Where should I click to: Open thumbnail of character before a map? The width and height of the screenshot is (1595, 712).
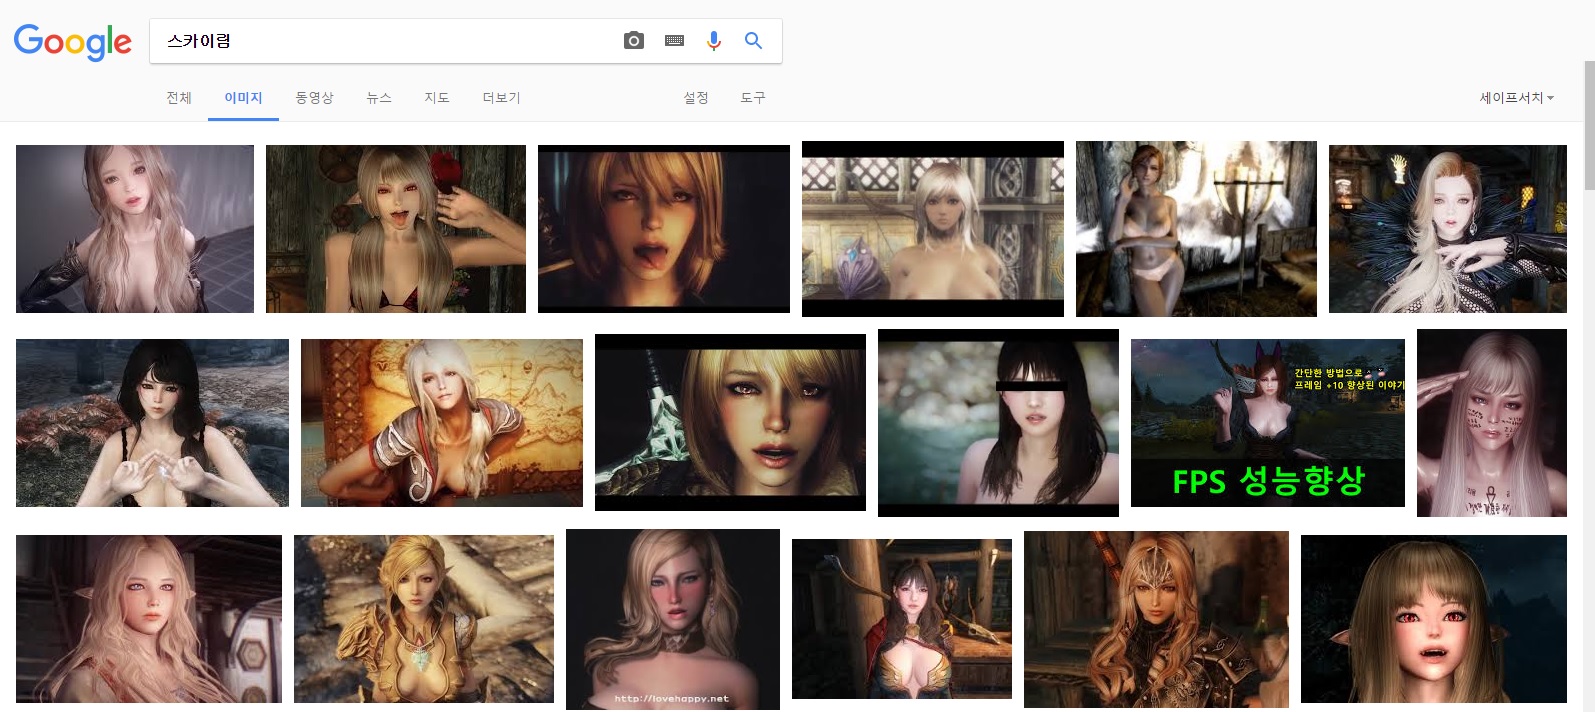(441, 423)
